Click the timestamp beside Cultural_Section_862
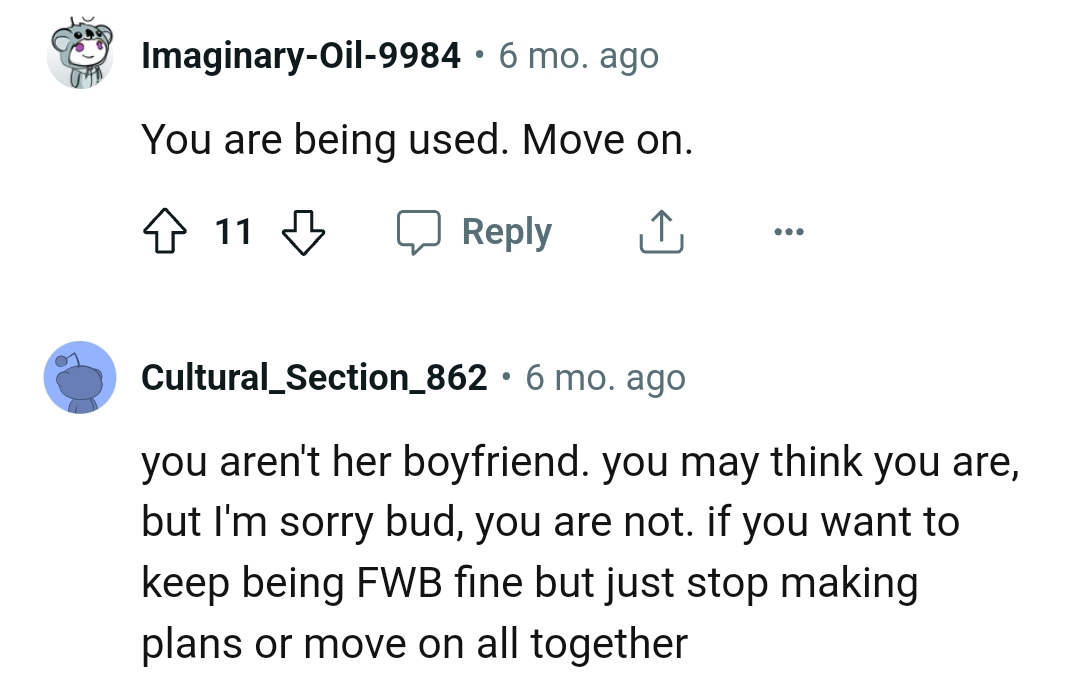The width and height of the screenshot is (1080, 699). pos(606,378)
